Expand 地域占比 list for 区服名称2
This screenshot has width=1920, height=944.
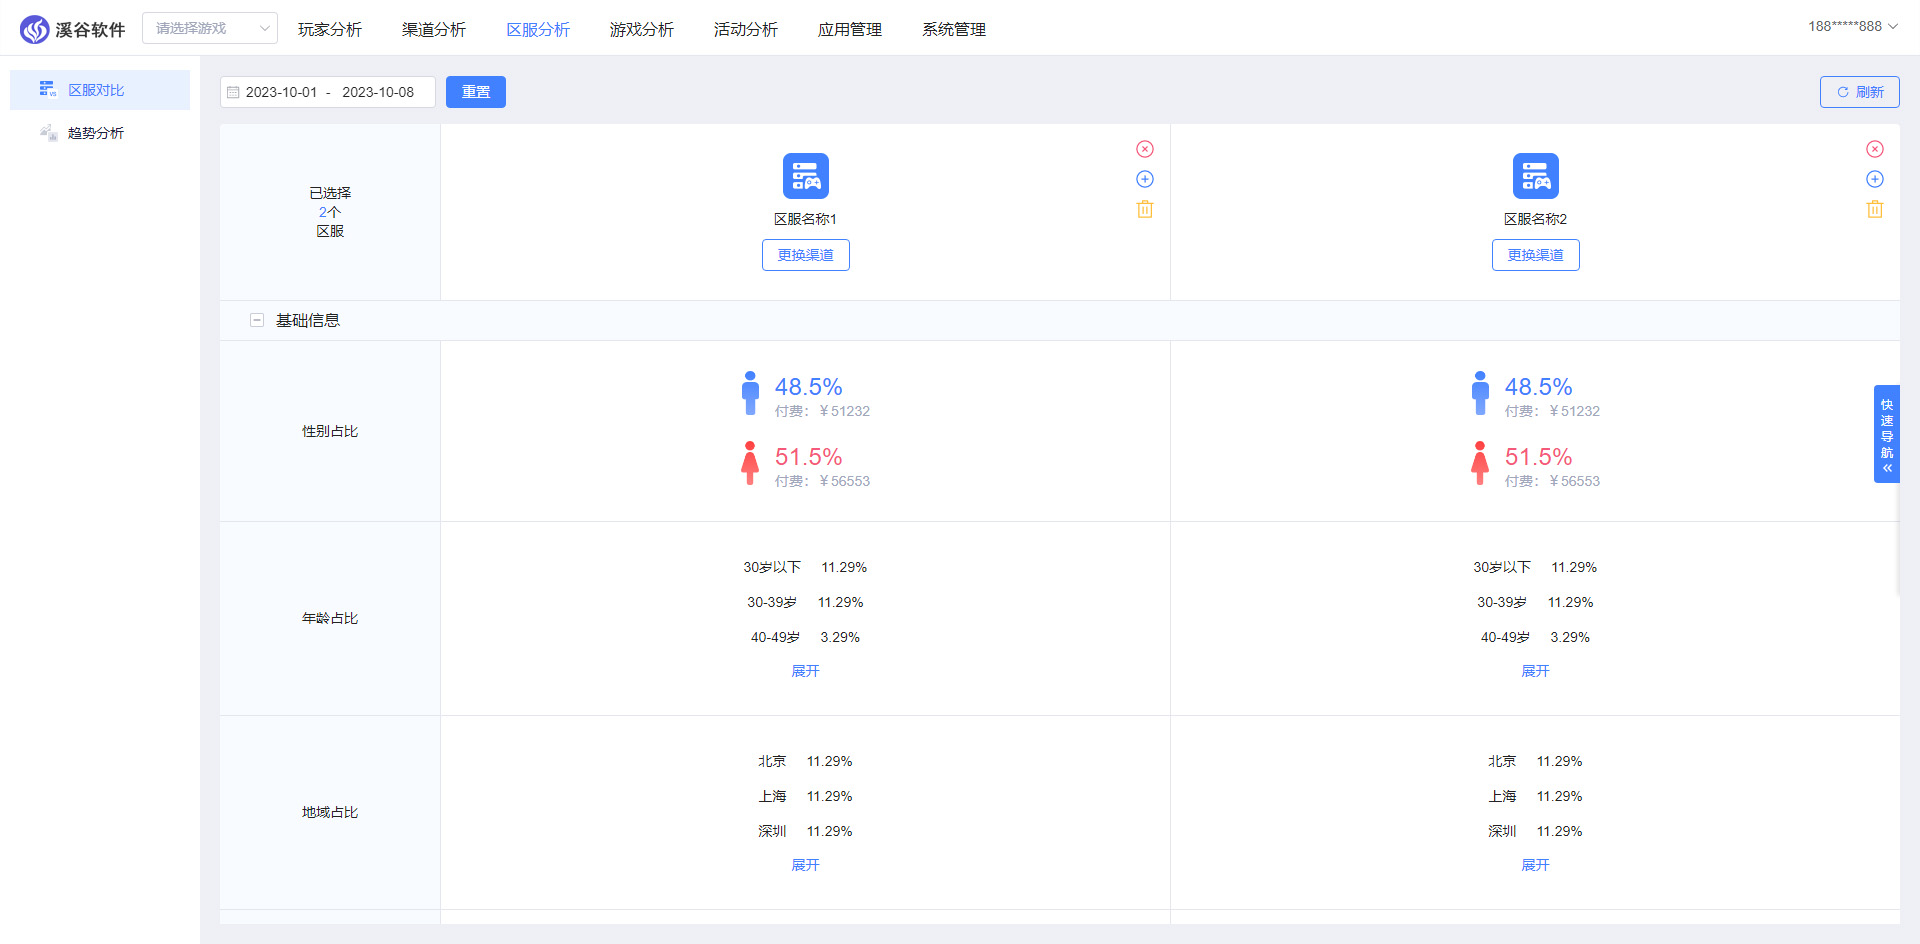(x=1536, y=865)
